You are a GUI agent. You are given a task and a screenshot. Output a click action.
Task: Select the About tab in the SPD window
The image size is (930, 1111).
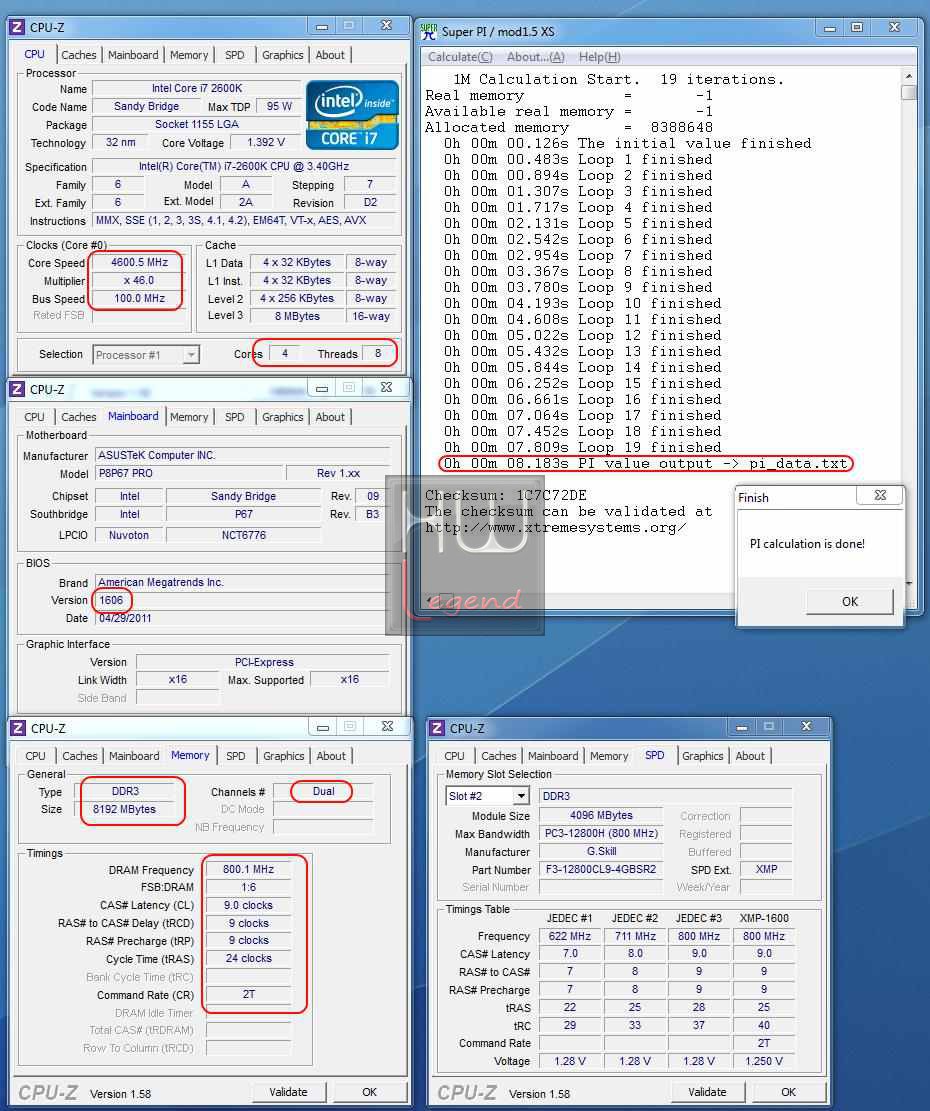(750, 756)
